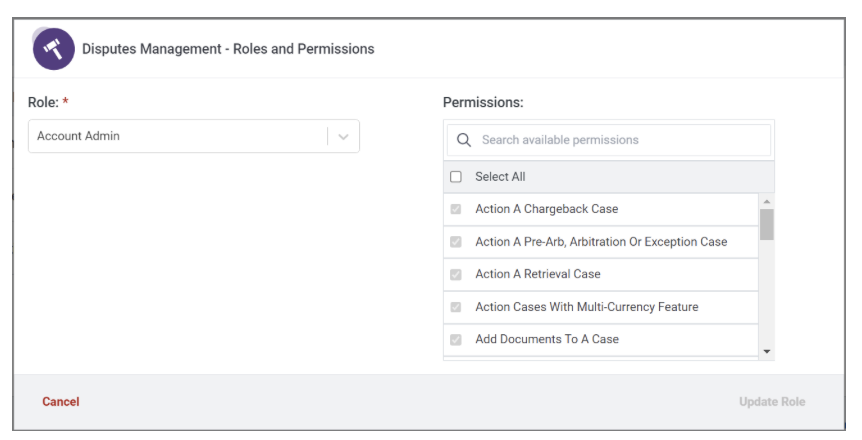862x440 pixels.
Task: Toggle Action A Pre-Arb, Arbitration checkbox
Action: click(456, 242)
